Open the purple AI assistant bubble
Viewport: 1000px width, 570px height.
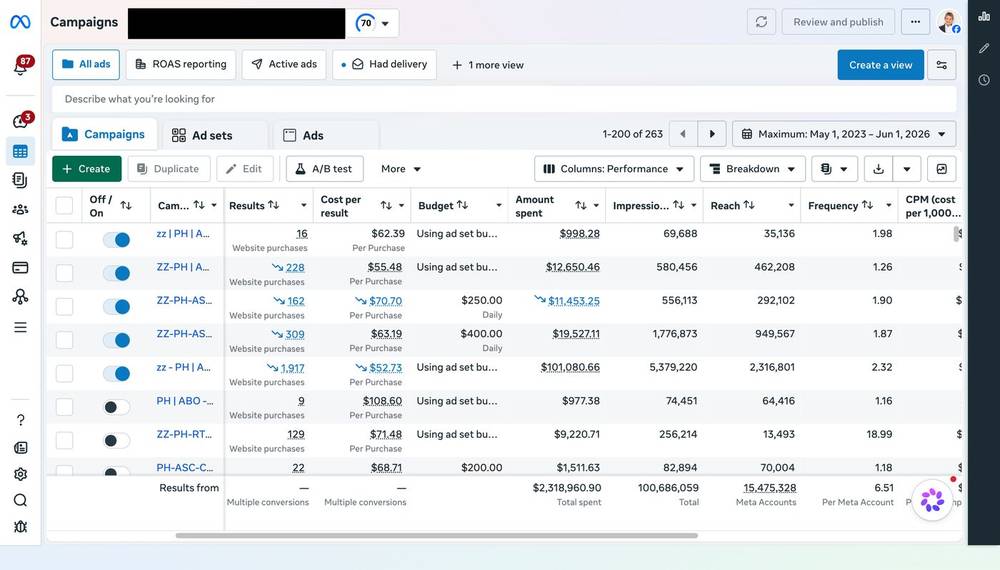(932, 500)
